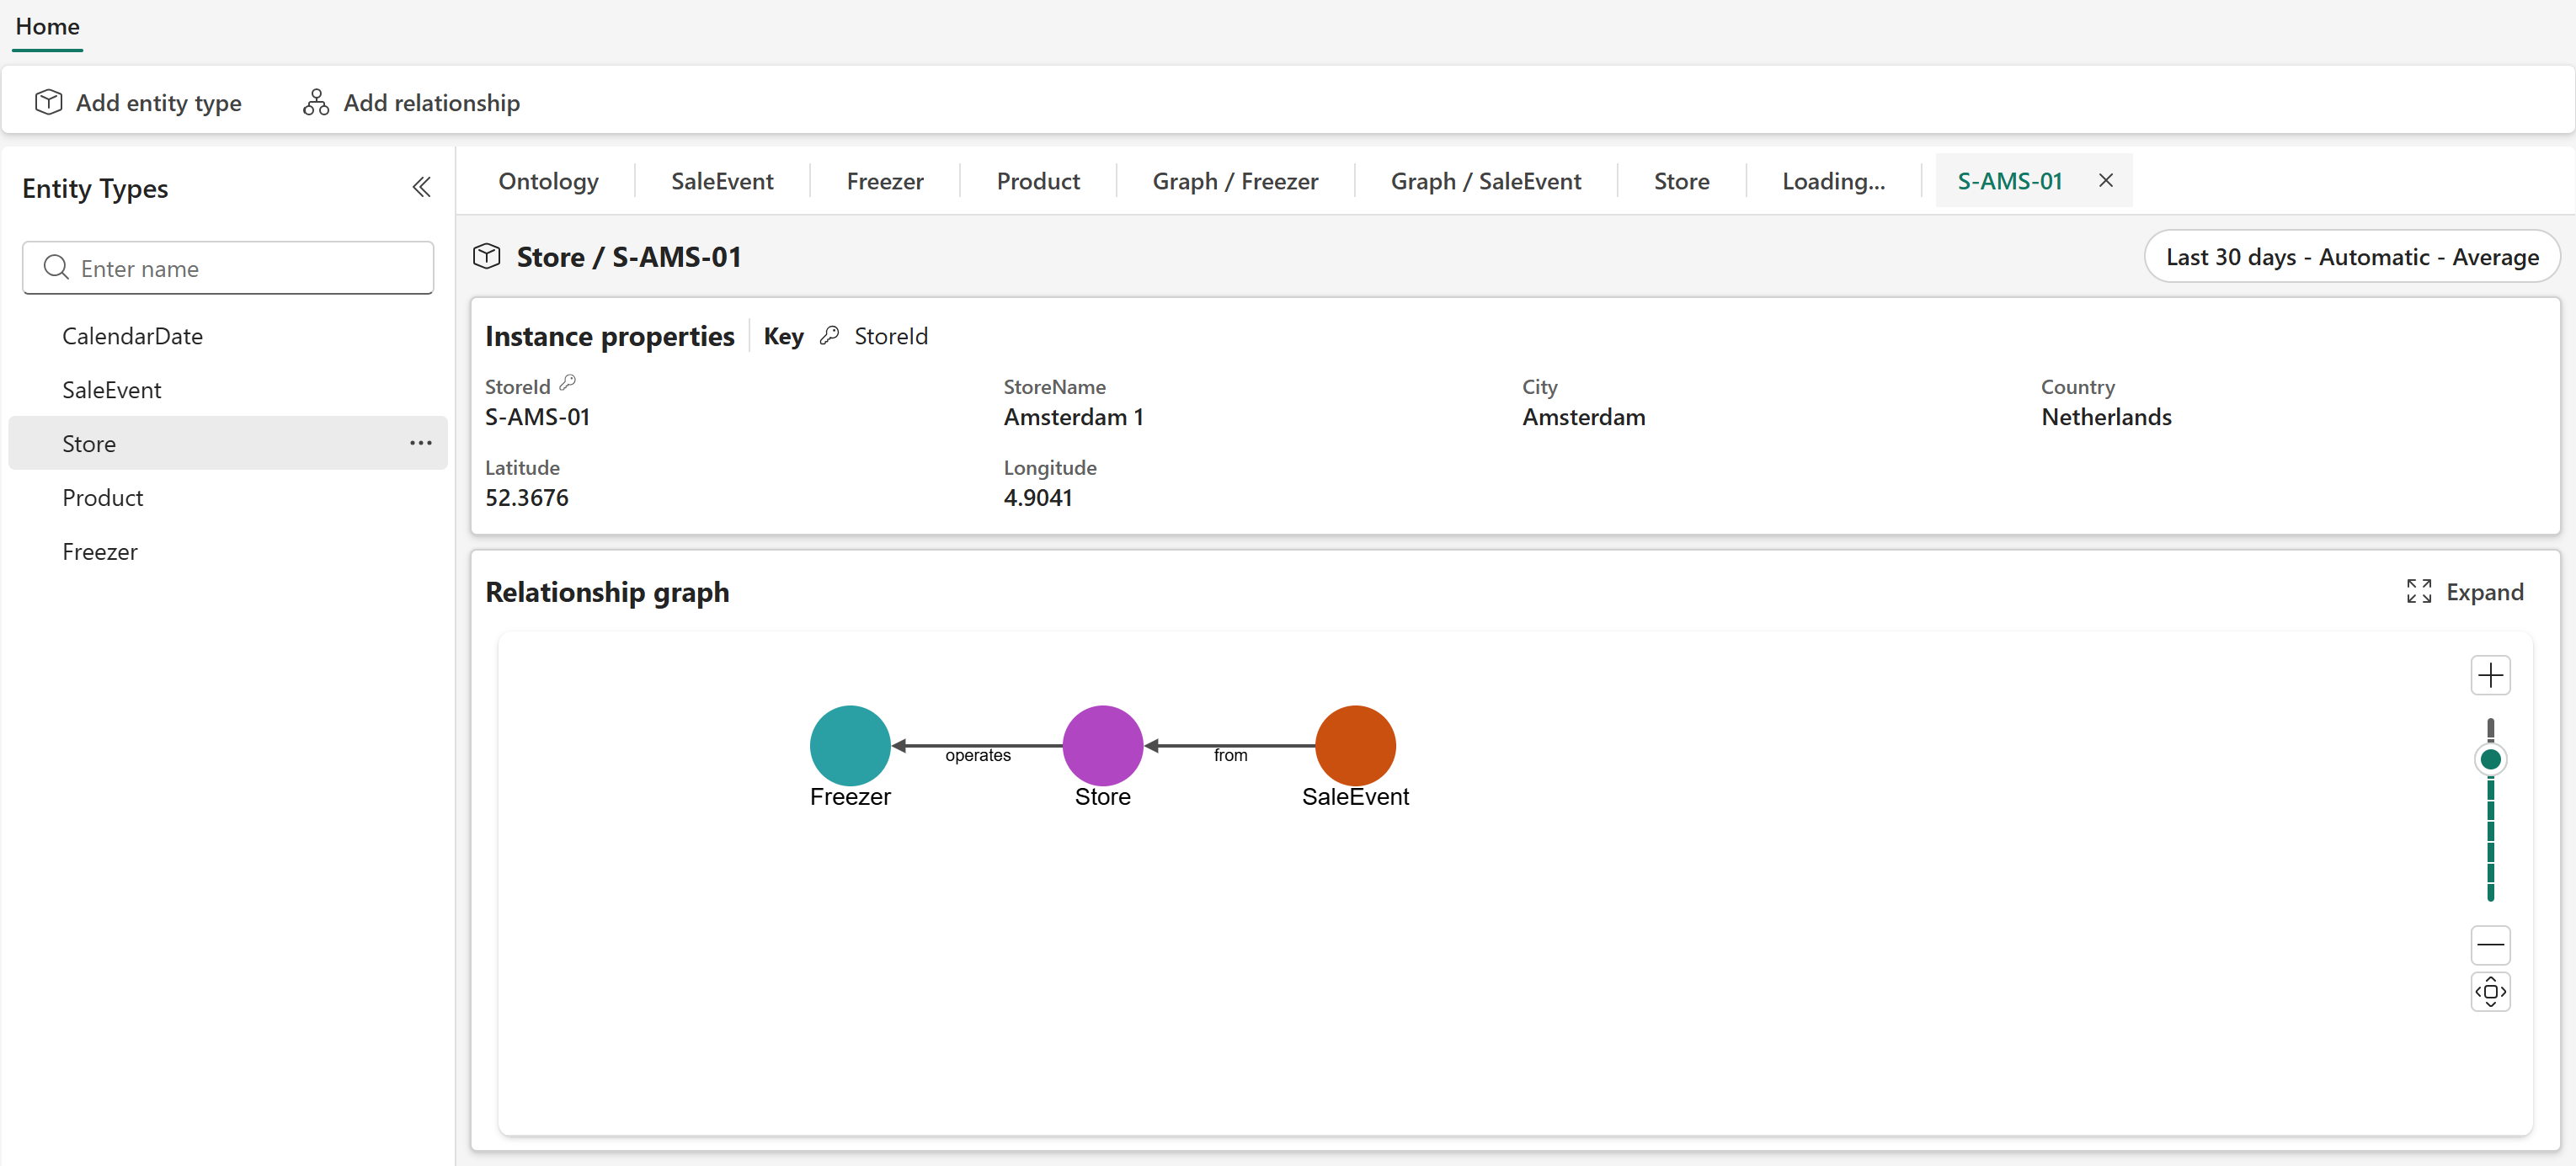The width and height of the screenshot is (2576, 1166).
Task: Close the S-AMS-01 tab
Action: (x=2105, y=180)
